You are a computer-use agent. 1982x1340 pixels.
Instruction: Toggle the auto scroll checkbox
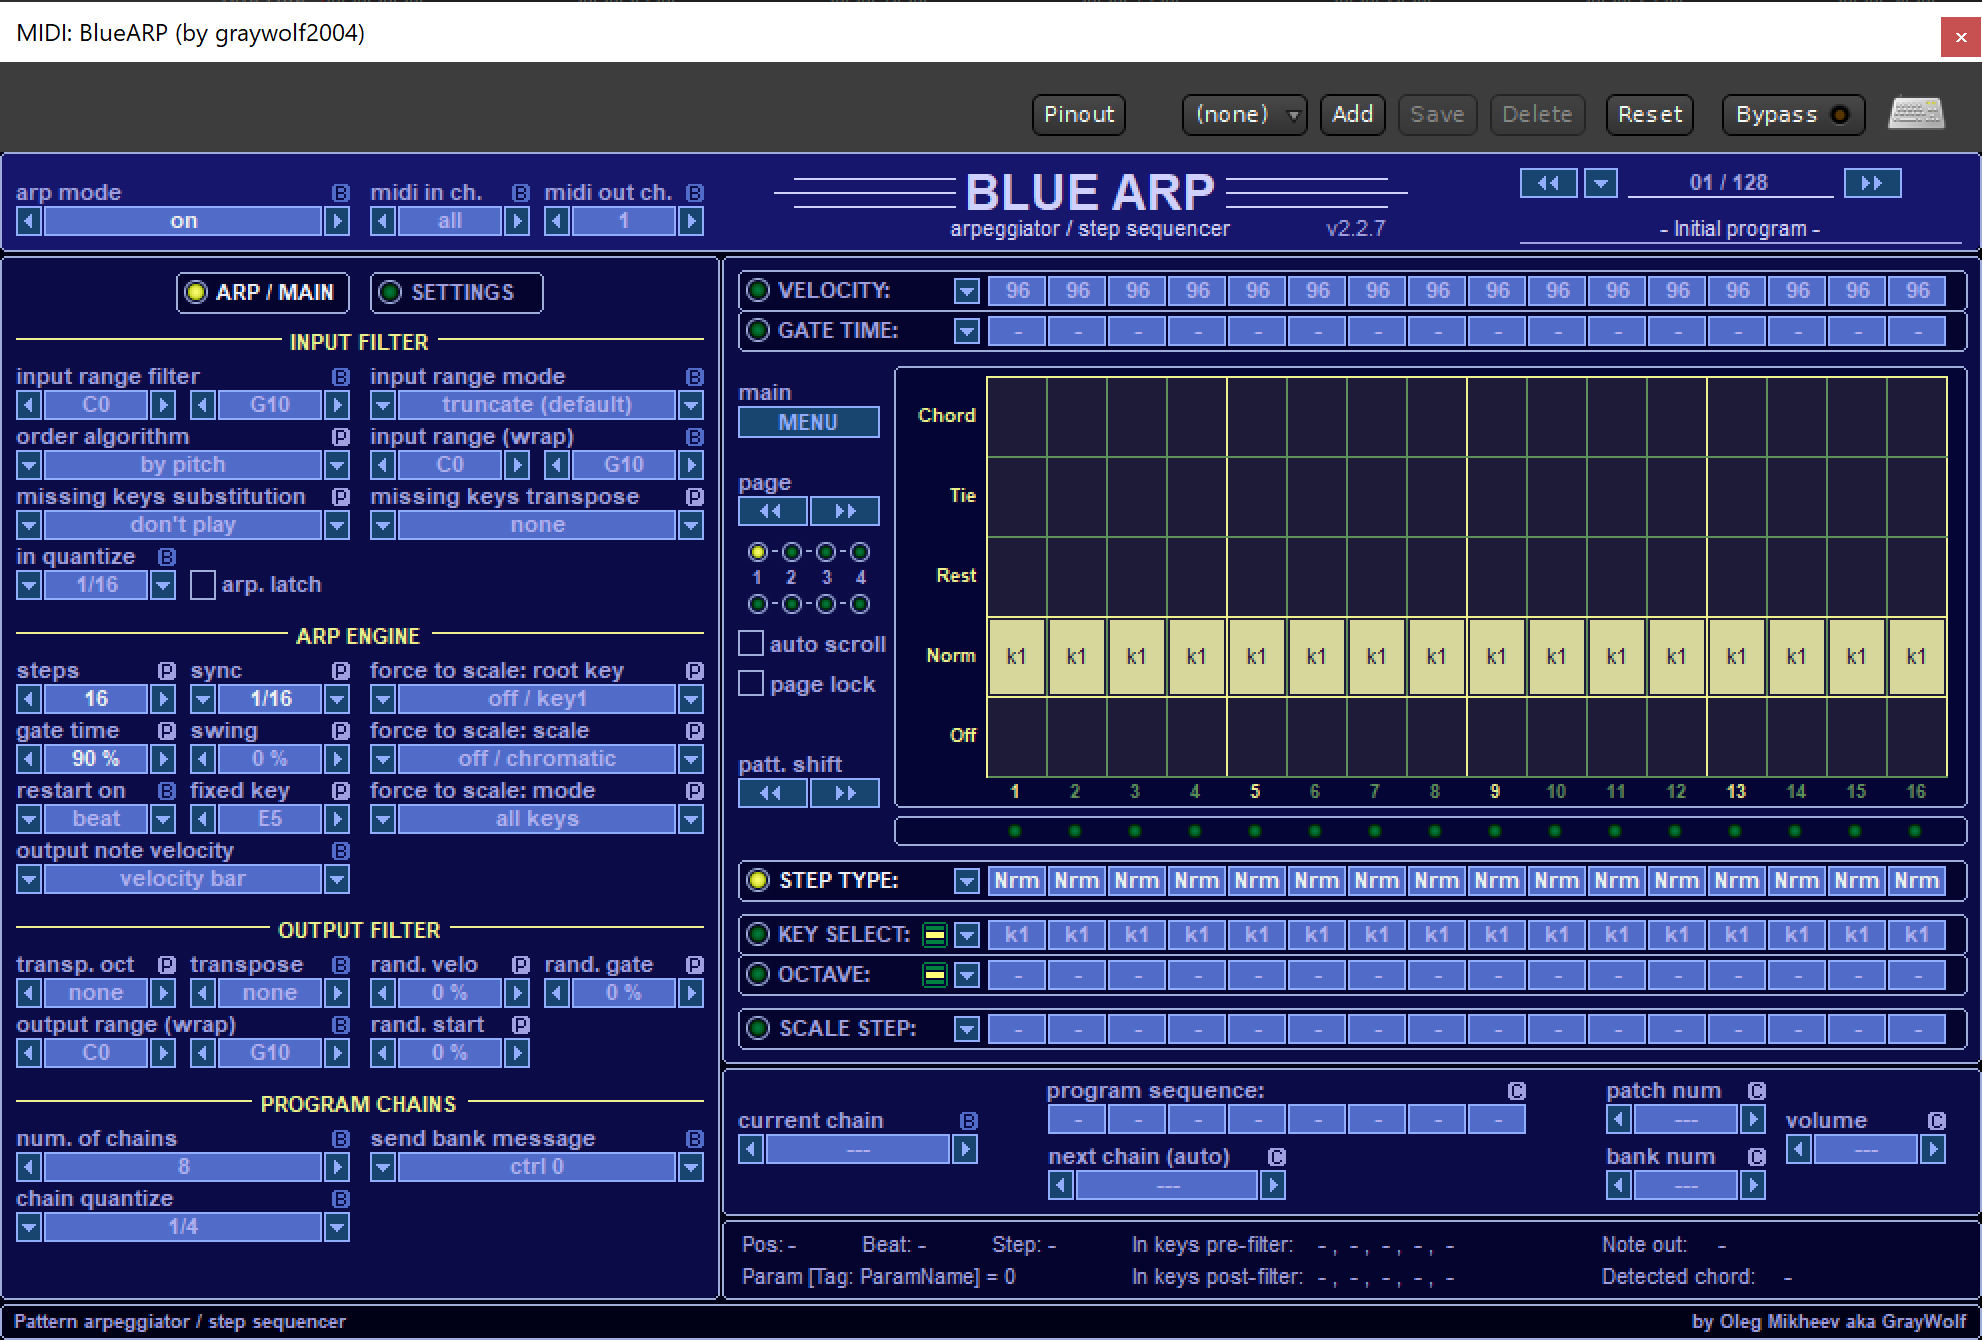[x=751, y=643]
